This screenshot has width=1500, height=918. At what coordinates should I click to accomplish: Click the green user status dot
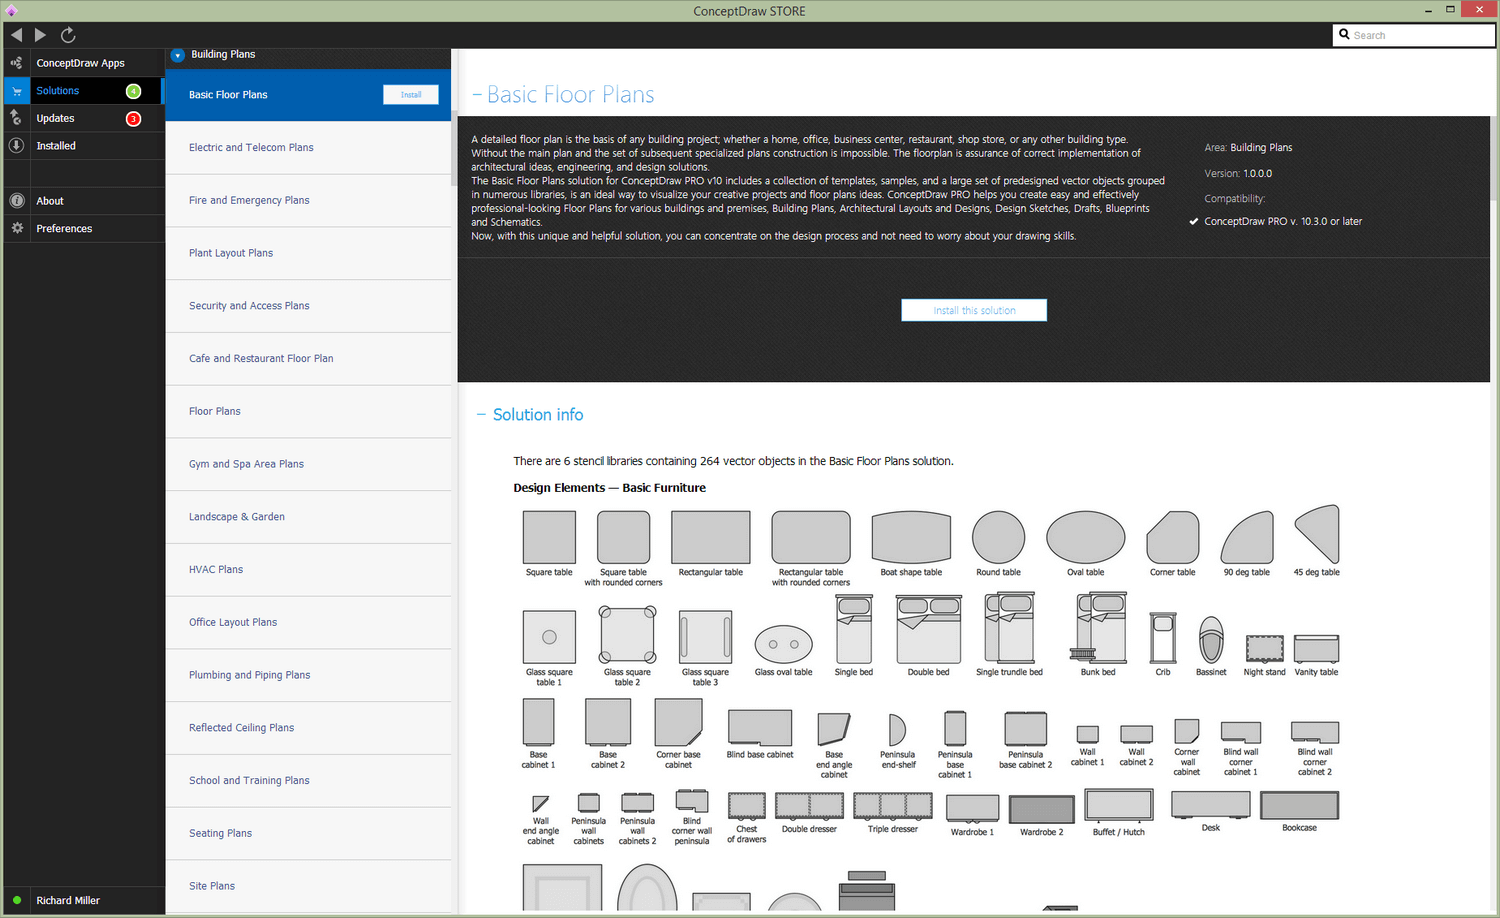coord(17,900)
